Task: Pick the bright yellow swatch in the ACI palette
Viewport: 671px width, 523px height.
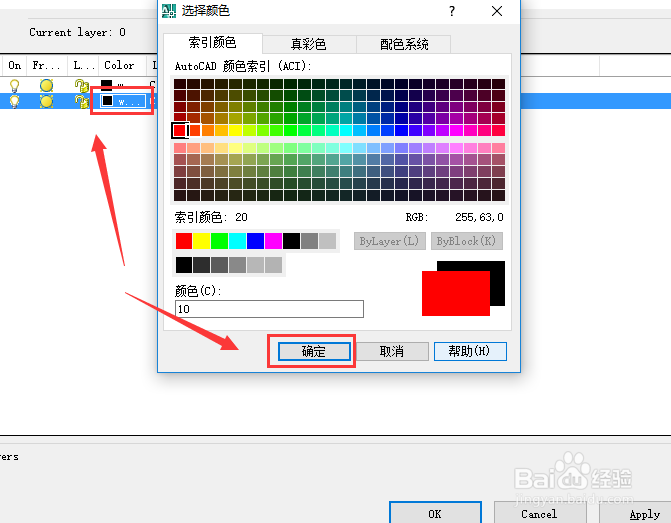Action: [235, 131]
